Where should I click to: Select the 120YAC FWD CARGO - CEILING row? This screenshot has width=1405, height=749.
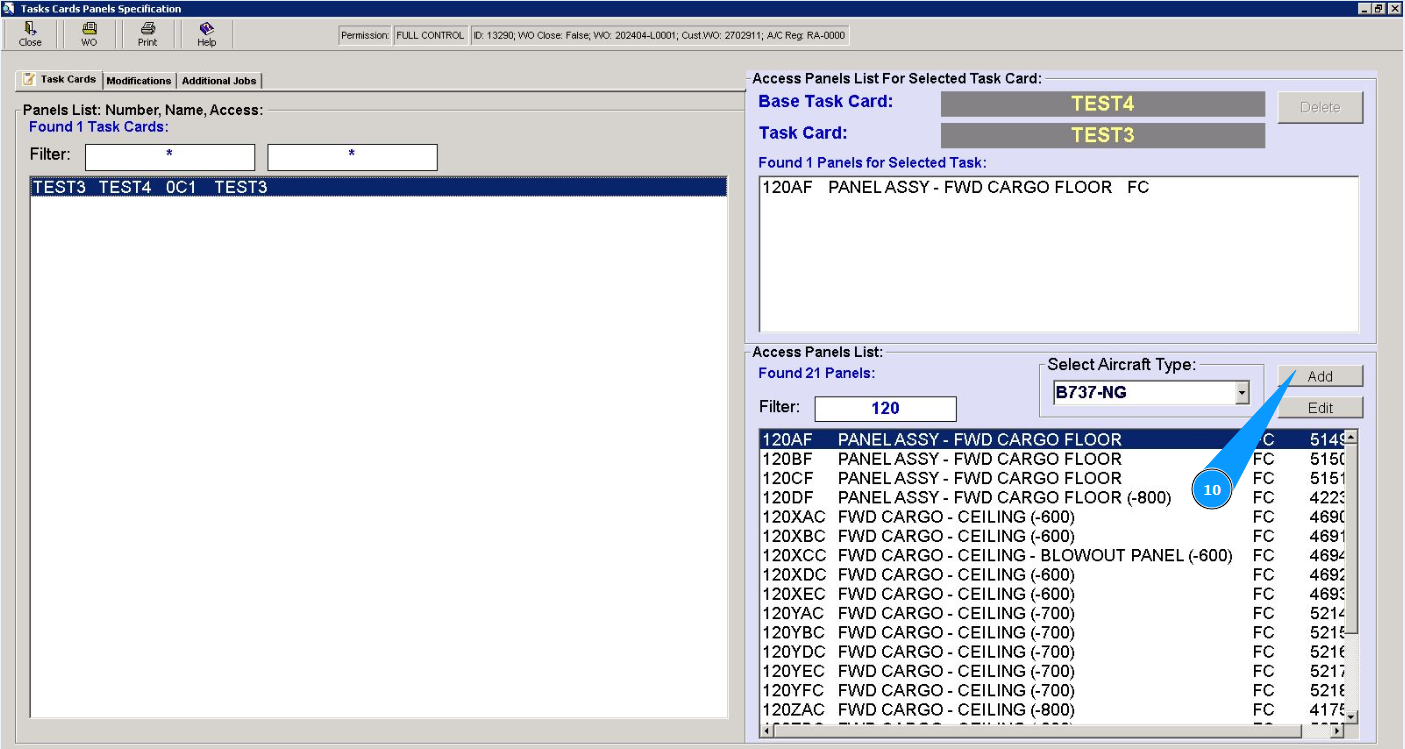1050,613
